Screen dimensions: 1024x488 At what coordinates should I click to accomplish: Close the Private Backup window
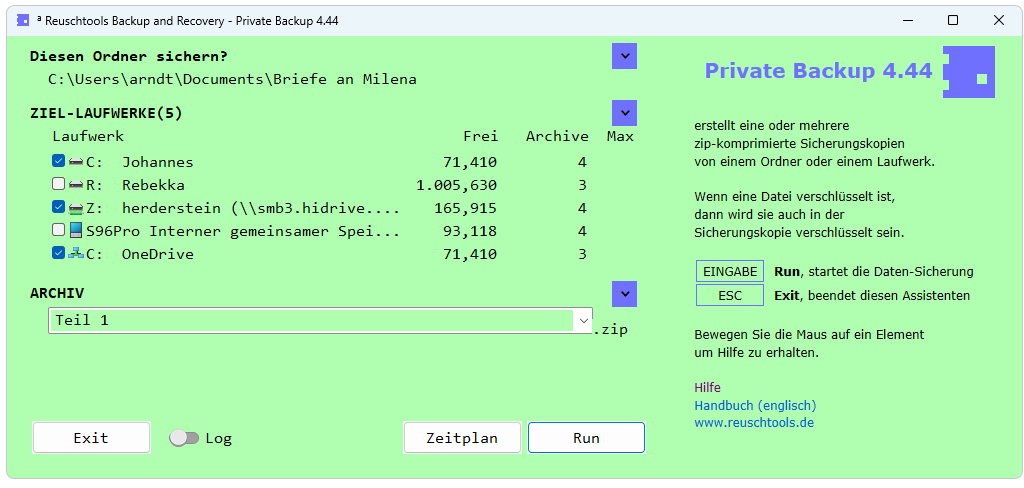click(999, 20)
